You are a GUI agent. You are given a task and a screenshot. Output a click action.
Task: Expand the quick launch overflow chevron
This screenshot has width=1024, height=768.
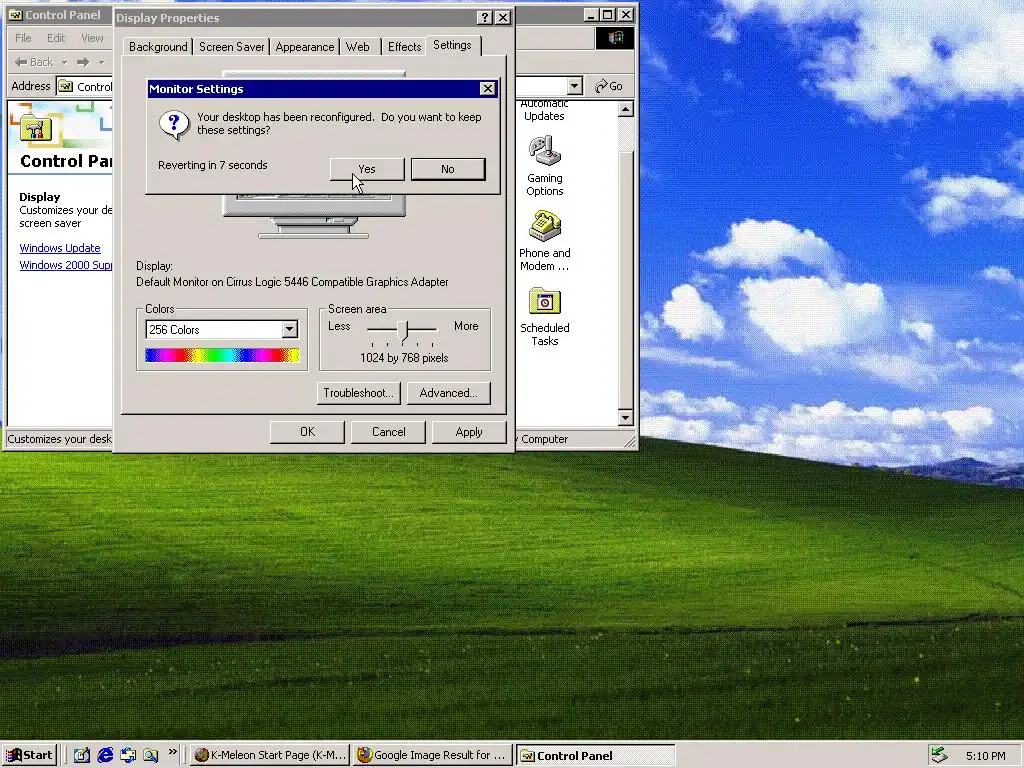pos(172,752)
